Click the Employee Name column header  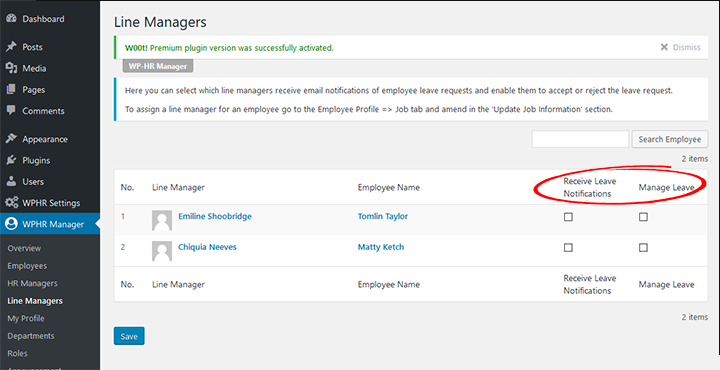pyautogui.click(x=388, y=187)
